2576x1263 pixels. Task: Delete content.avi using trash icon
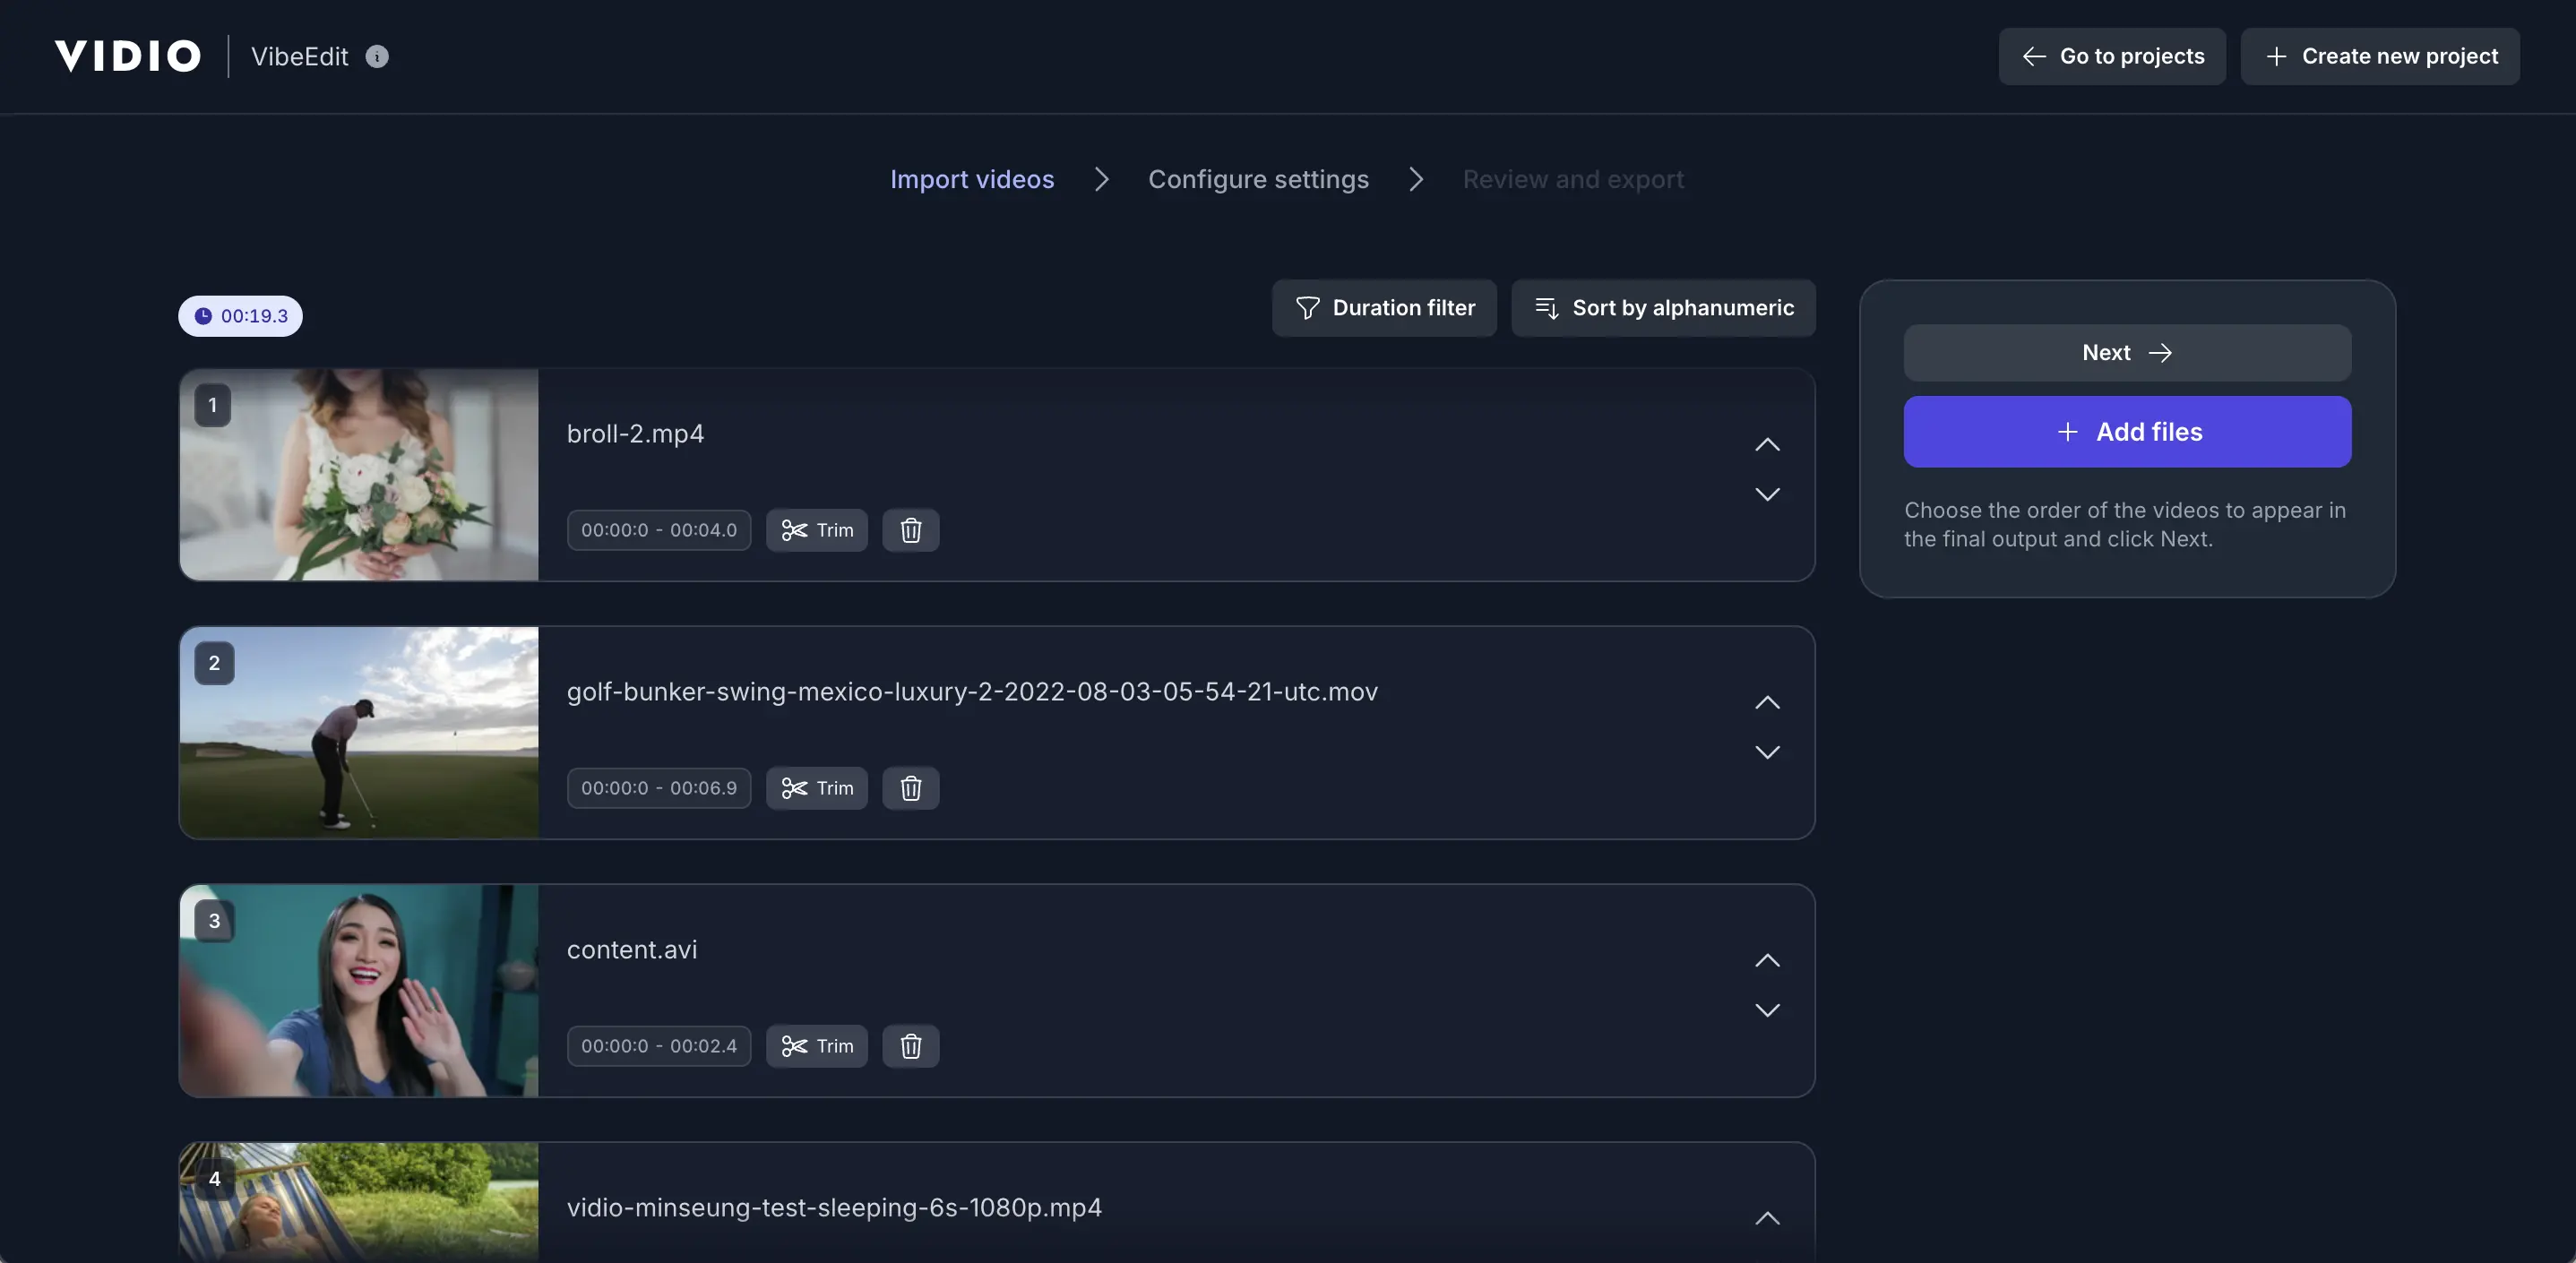pos(910,1046)
